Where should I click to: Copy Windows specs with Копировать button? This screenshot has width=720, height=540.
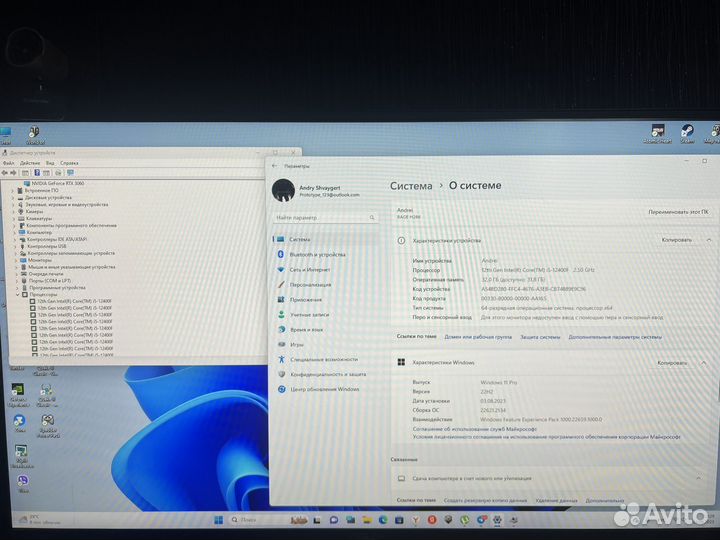click(x=672, y=363)
